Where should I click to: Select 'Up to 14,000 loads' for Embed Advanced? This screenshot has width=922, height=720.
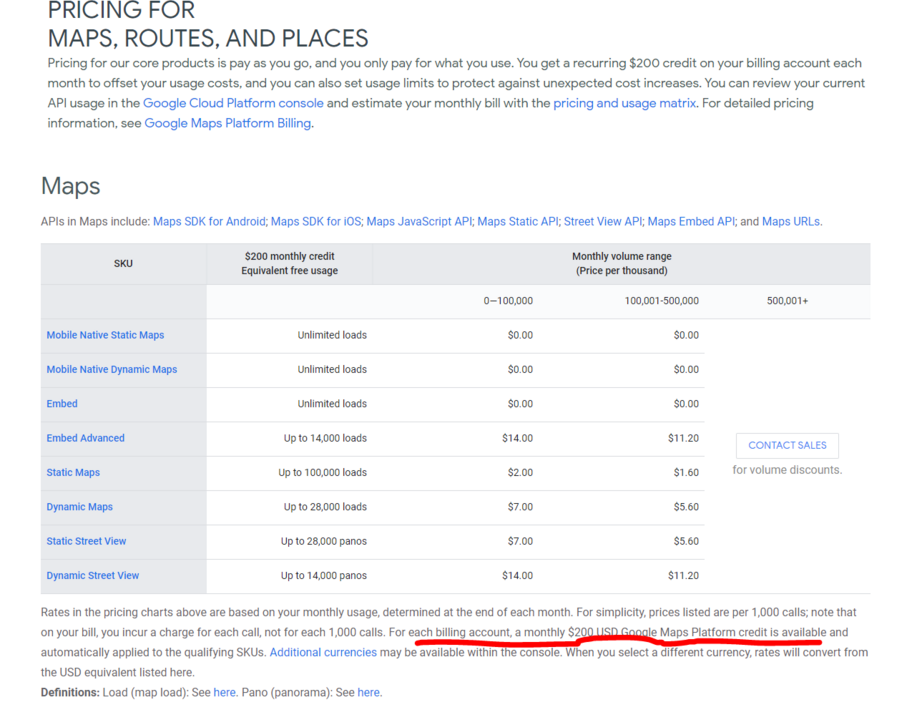tap(325, 438)
